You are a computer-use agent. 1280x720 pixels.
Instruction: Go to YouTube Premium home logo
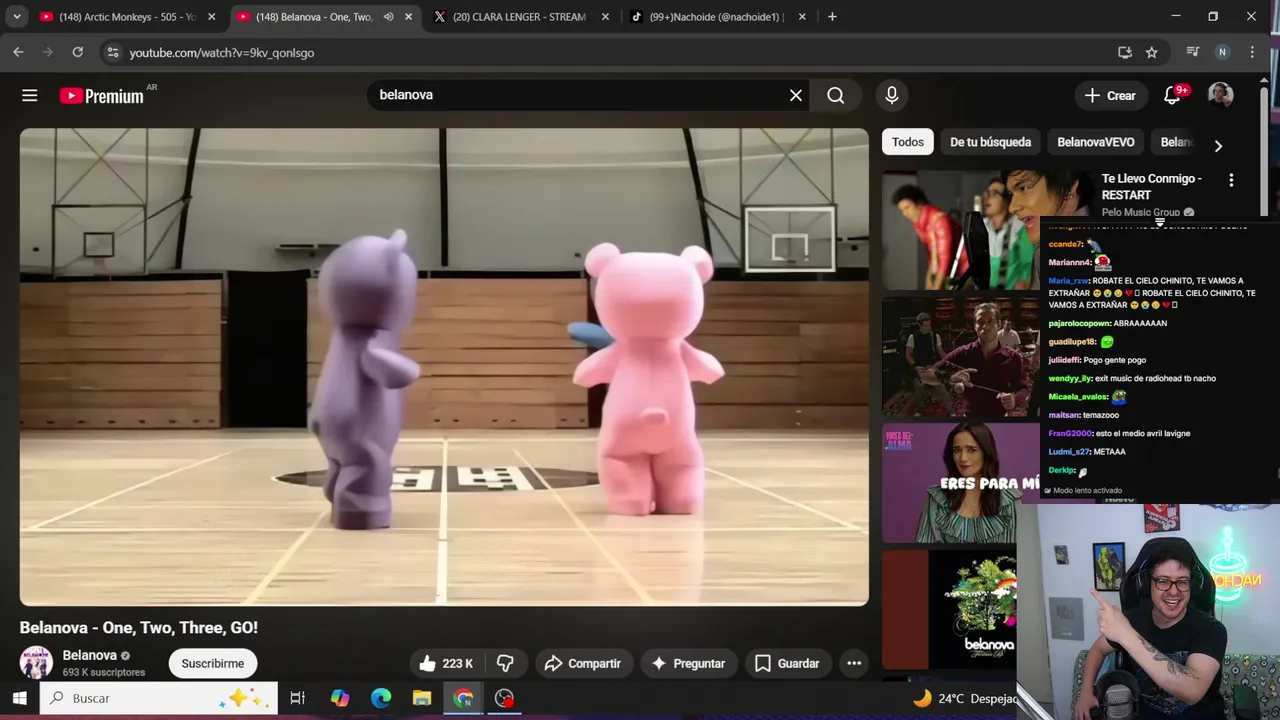101,96
